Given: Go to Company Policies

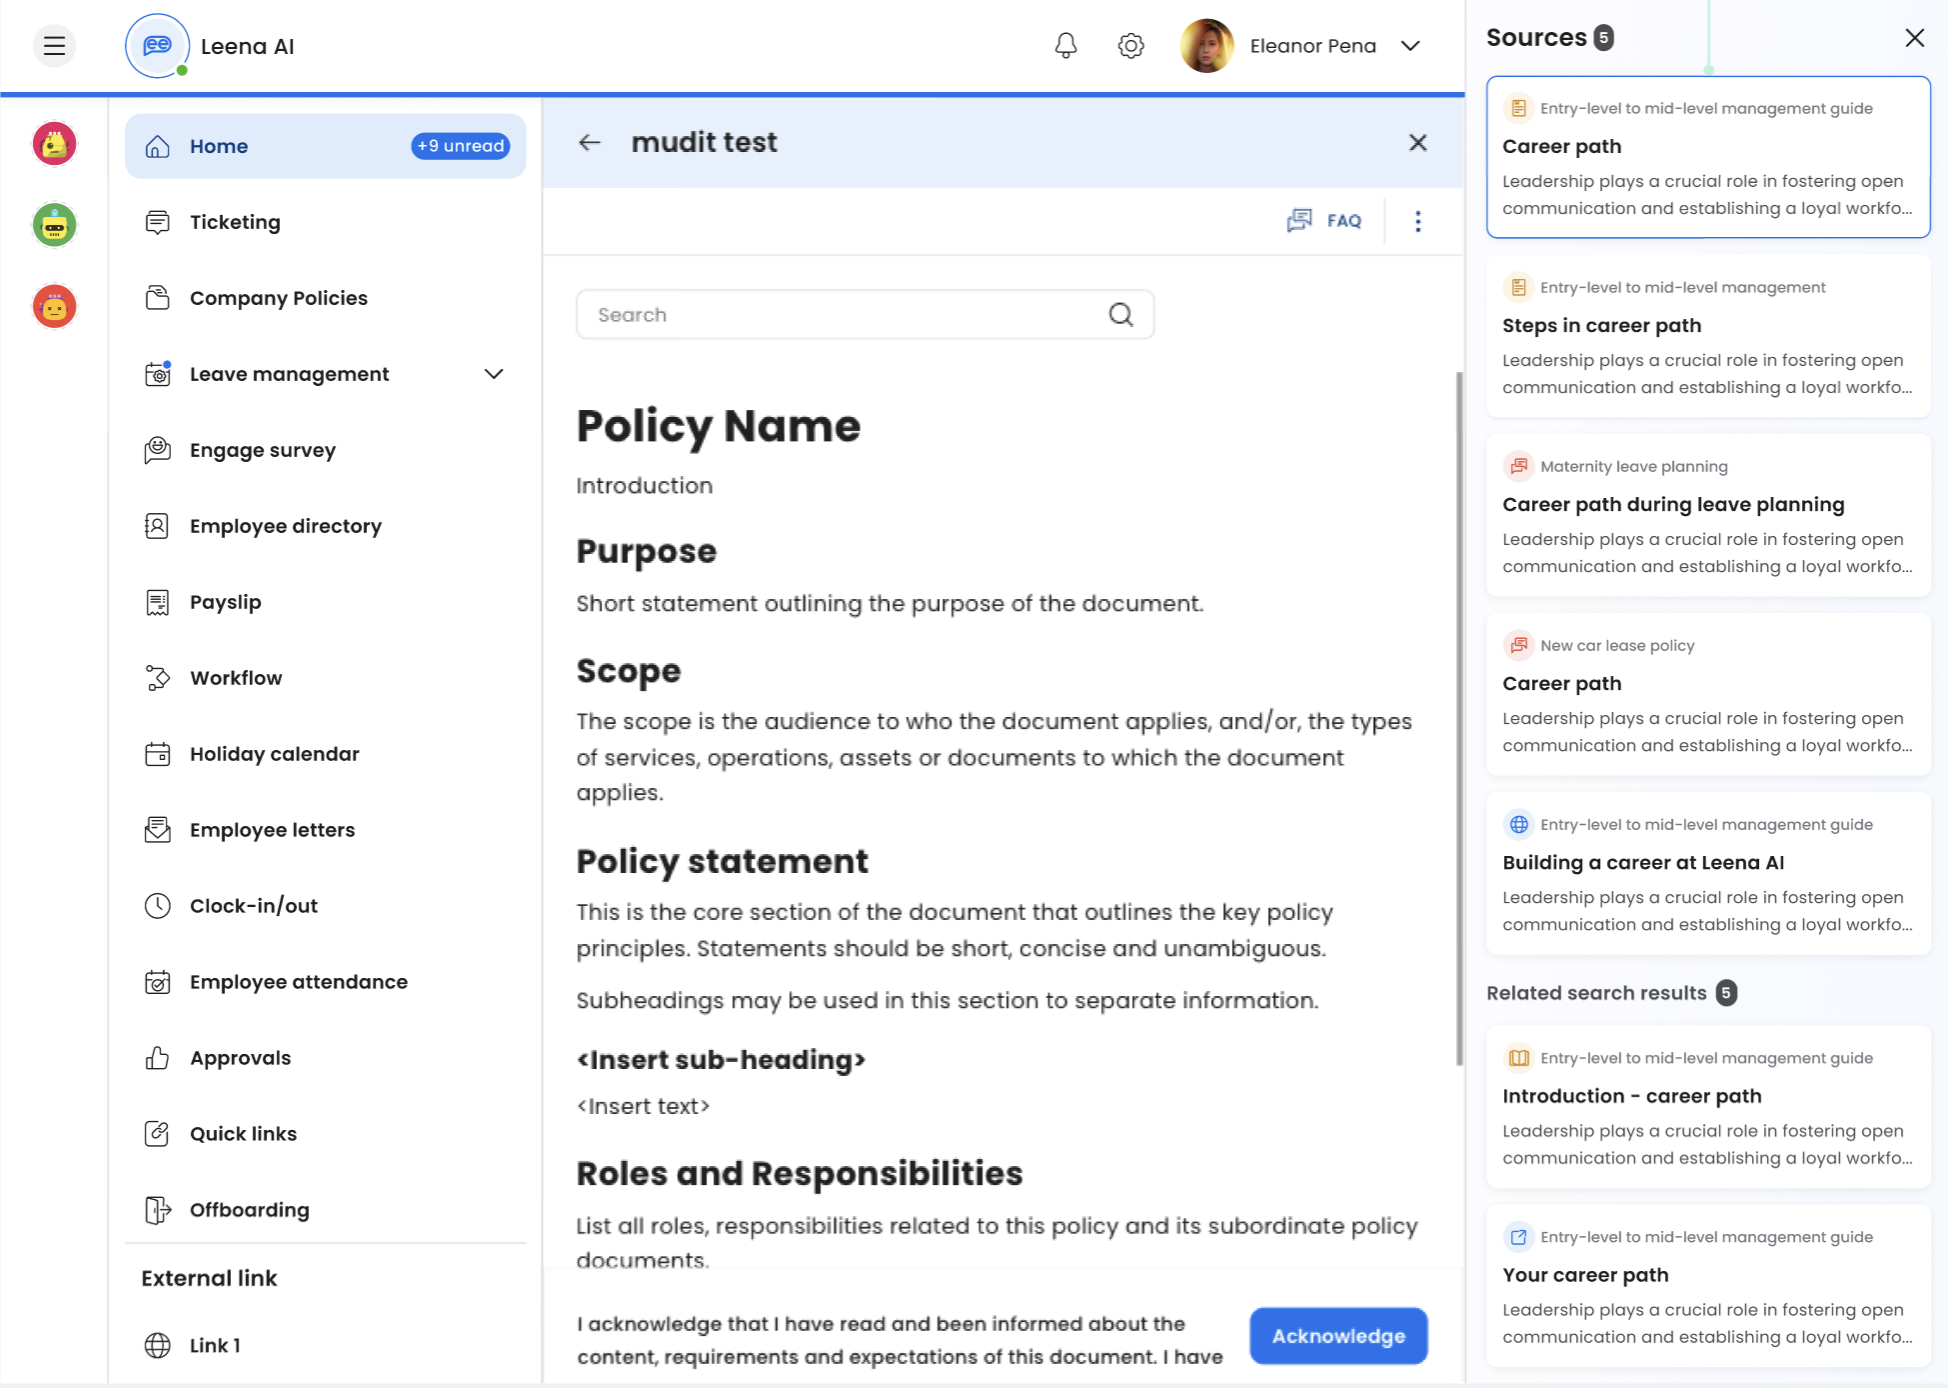Looking at the screenshot, I should coord(278,298).
